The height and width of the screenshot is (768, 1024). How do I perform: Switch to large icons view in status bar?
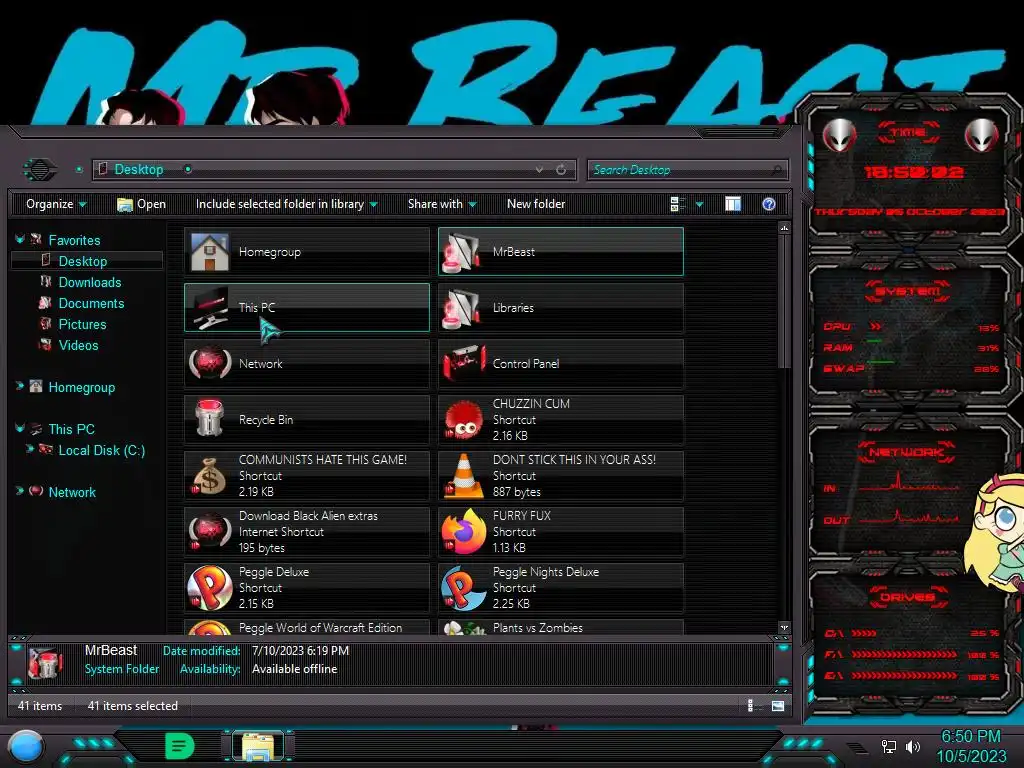778,705
